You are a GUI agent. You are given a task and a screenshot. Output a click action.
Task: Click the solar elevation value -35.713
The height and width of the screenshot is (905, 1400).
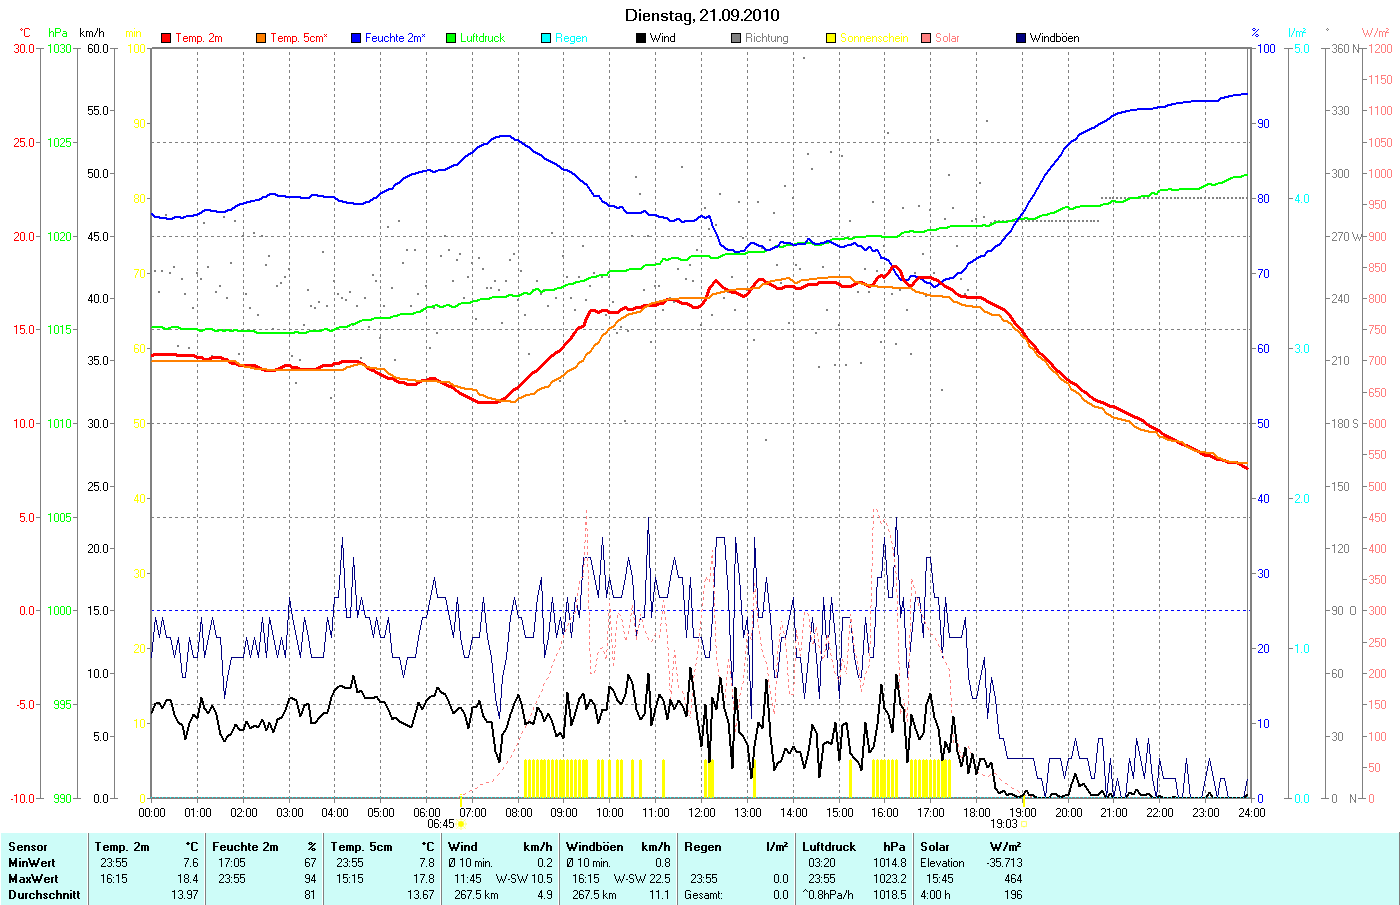click(x=1004, y=863)
